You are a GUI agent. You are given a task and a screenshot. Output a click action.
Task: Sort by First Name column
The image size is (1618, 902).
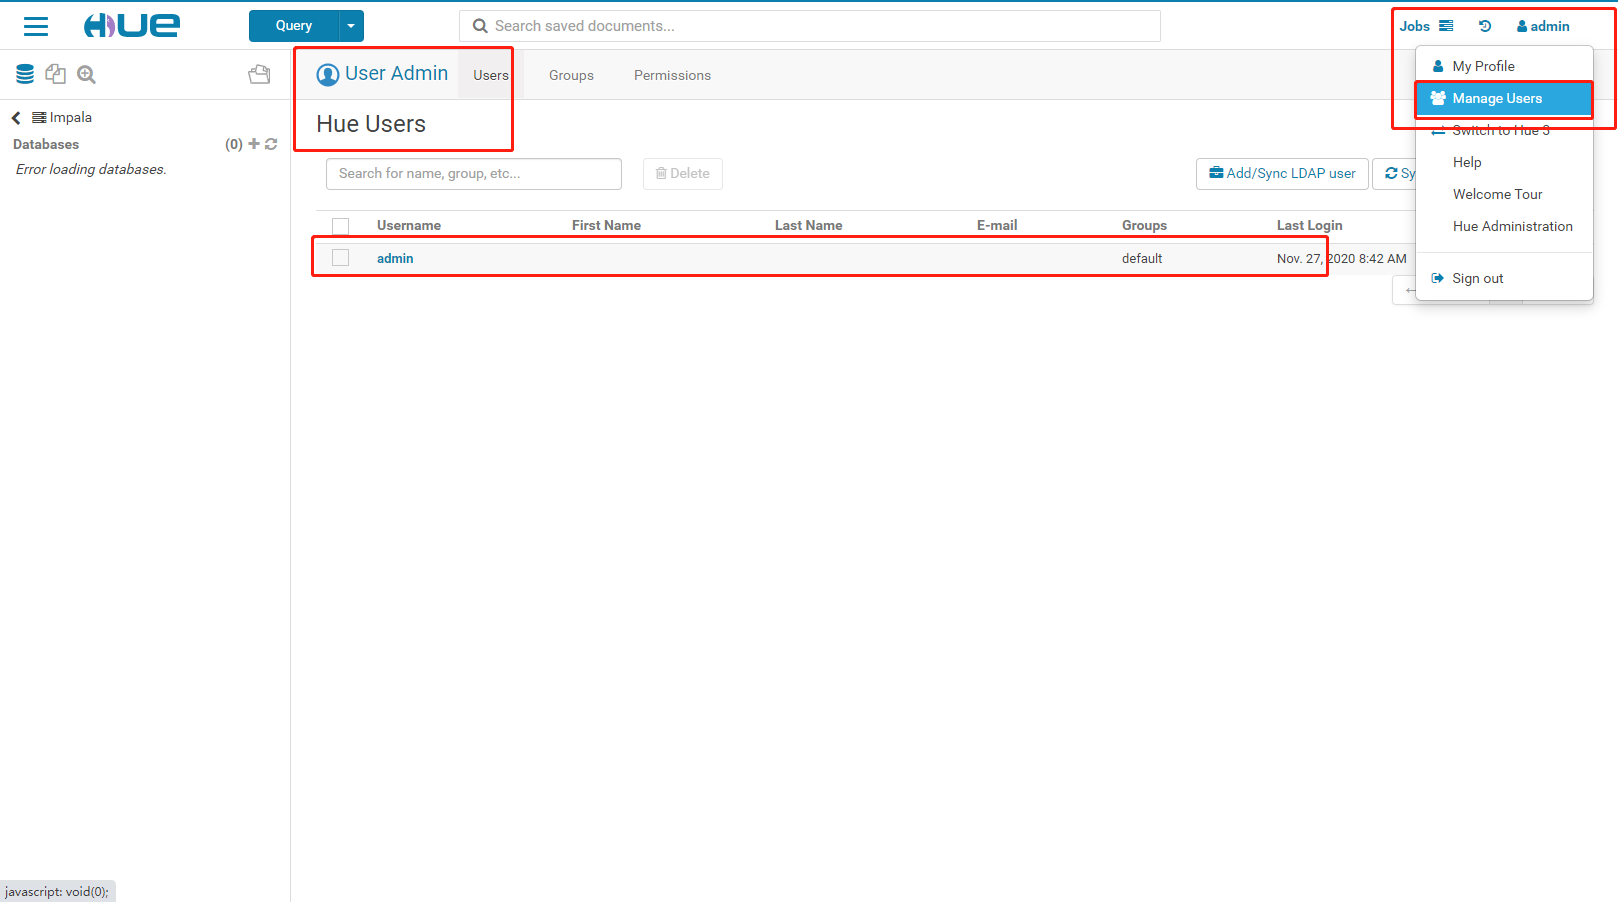click(606, 225)
